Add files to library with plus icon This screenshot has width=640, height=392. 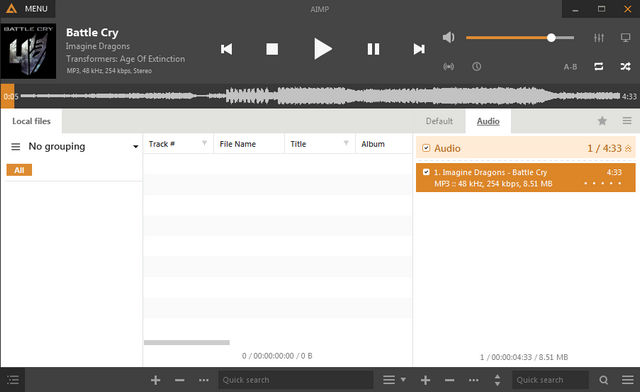tap(156, 380)
